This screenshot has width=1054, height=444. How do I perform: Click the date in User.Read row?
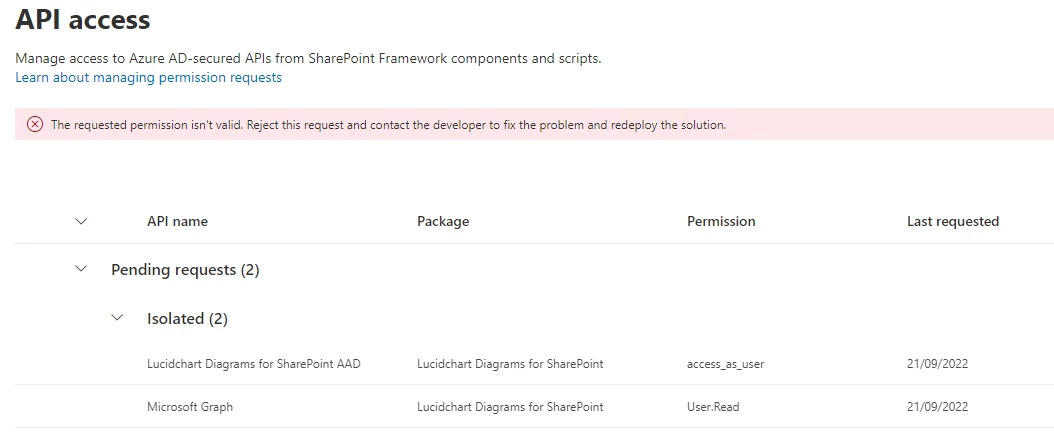pos(937,406)
